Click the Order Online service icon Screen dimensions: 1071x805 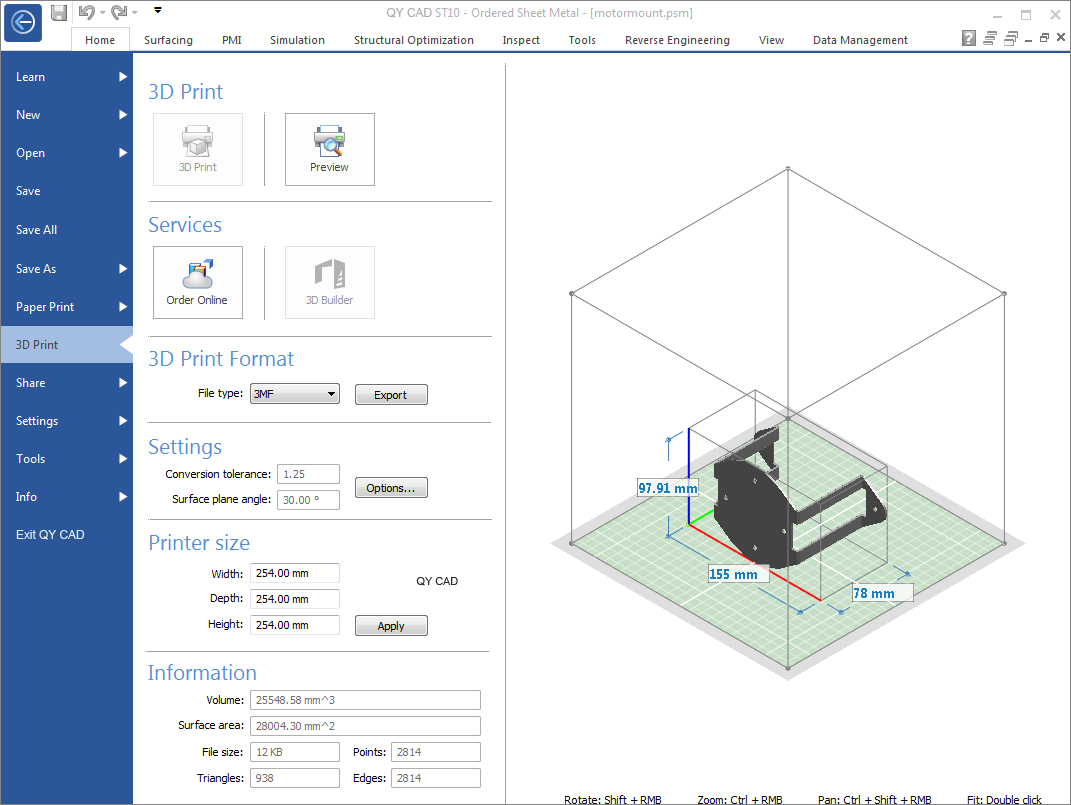pyautogui.click(x=197, y=282)
